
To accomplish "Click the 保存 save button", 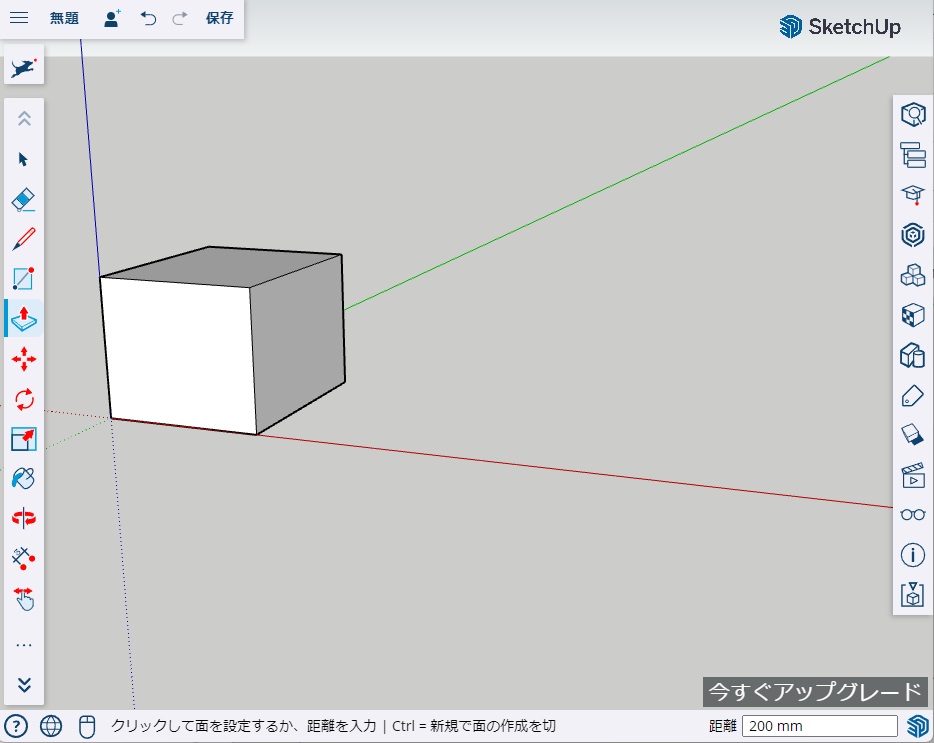I will [x=219, y=18].
